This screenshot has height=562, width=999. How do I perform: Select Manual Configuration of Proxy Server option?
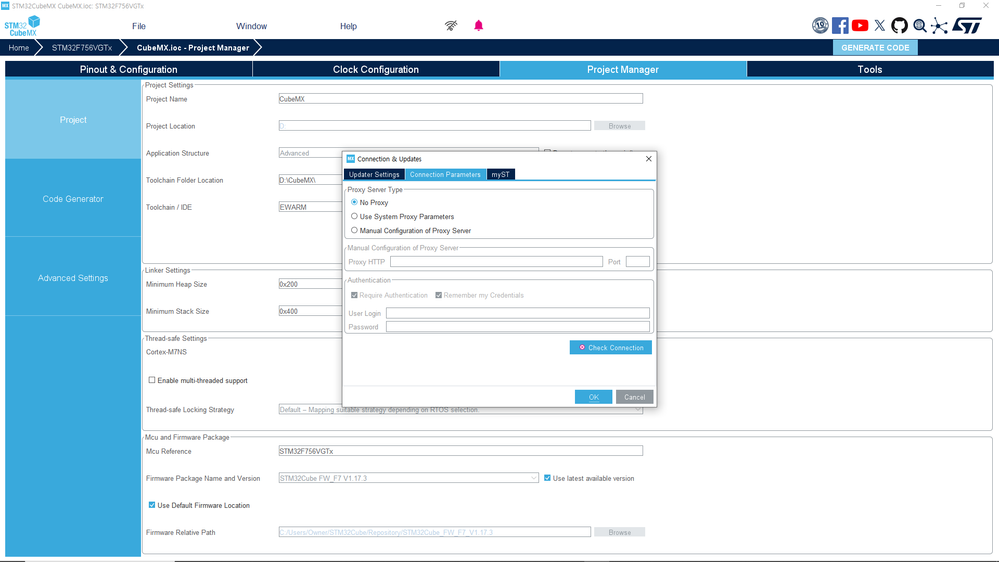click(x=354, y=230)
